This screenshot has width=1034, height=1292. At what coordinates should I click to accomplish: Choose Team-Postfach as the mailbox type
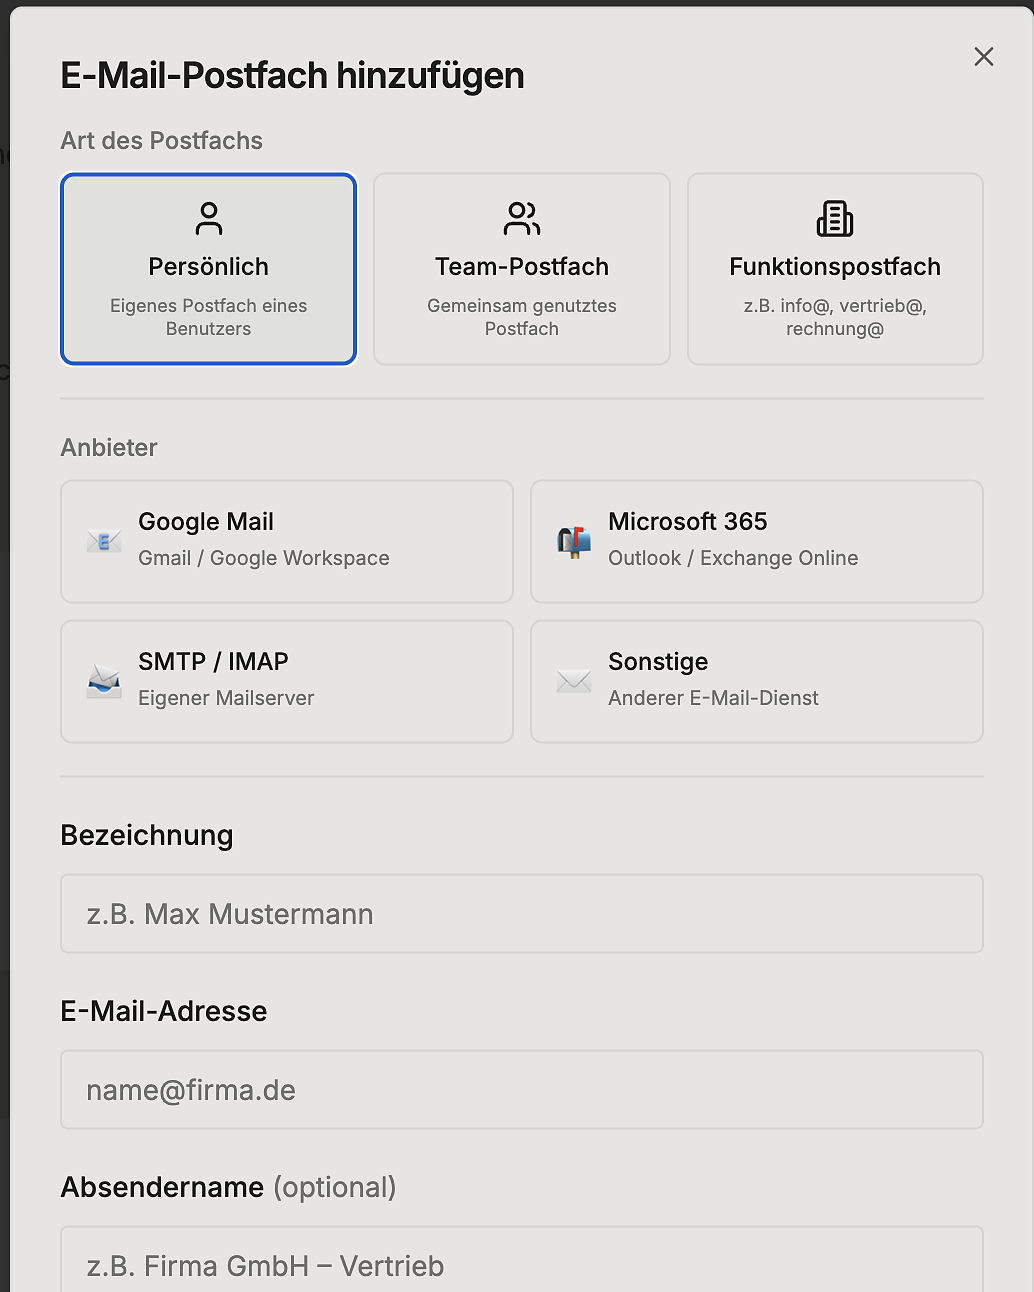521,268
